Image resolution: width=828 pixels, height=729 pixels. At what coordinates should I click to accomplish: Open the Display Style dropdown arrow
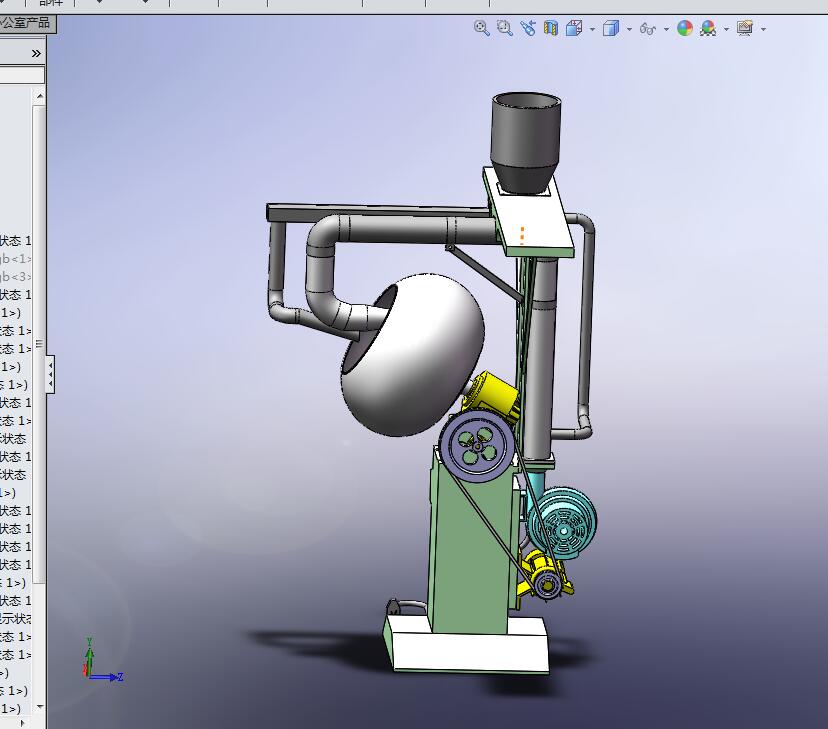tap(629, 29)
